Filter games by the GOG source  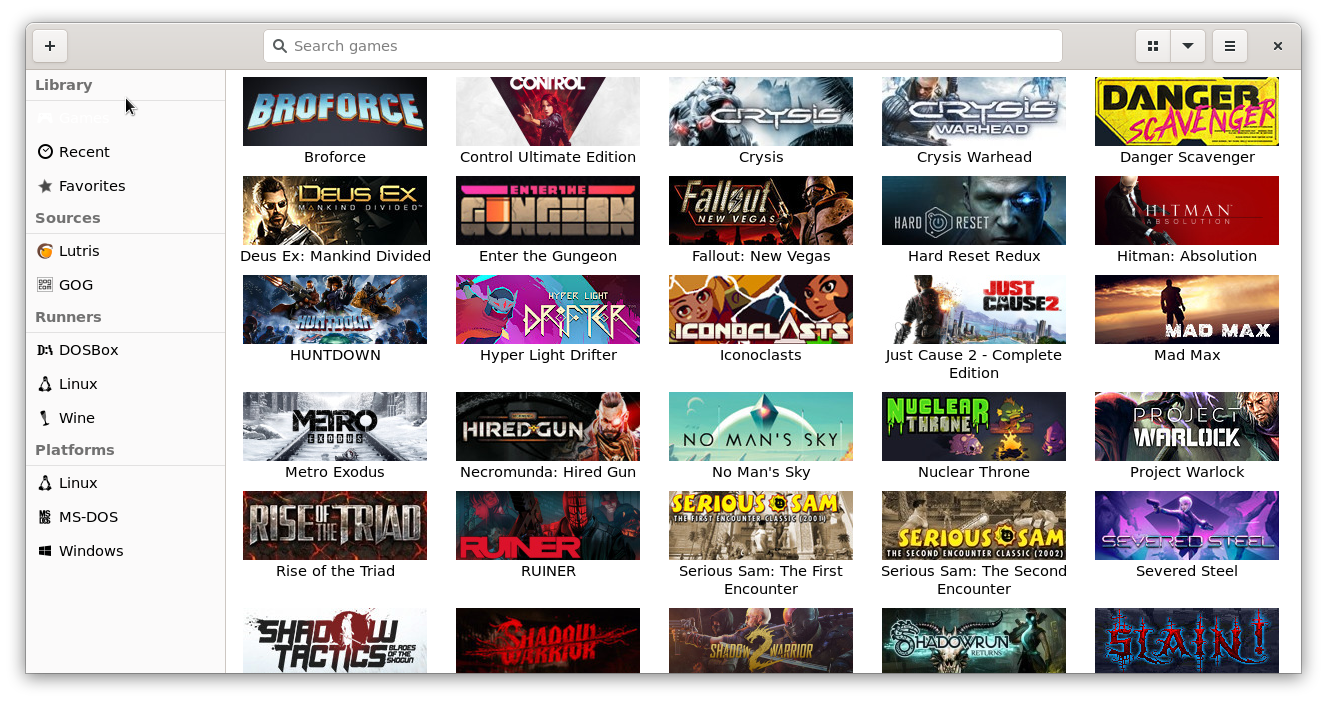click(x=76, y=284)
